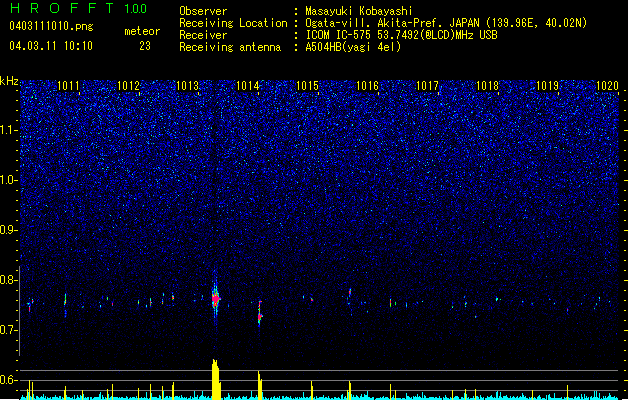Click the 0.8 frequency axis label
The image size is (629, 400).
(x=8, y=280)
